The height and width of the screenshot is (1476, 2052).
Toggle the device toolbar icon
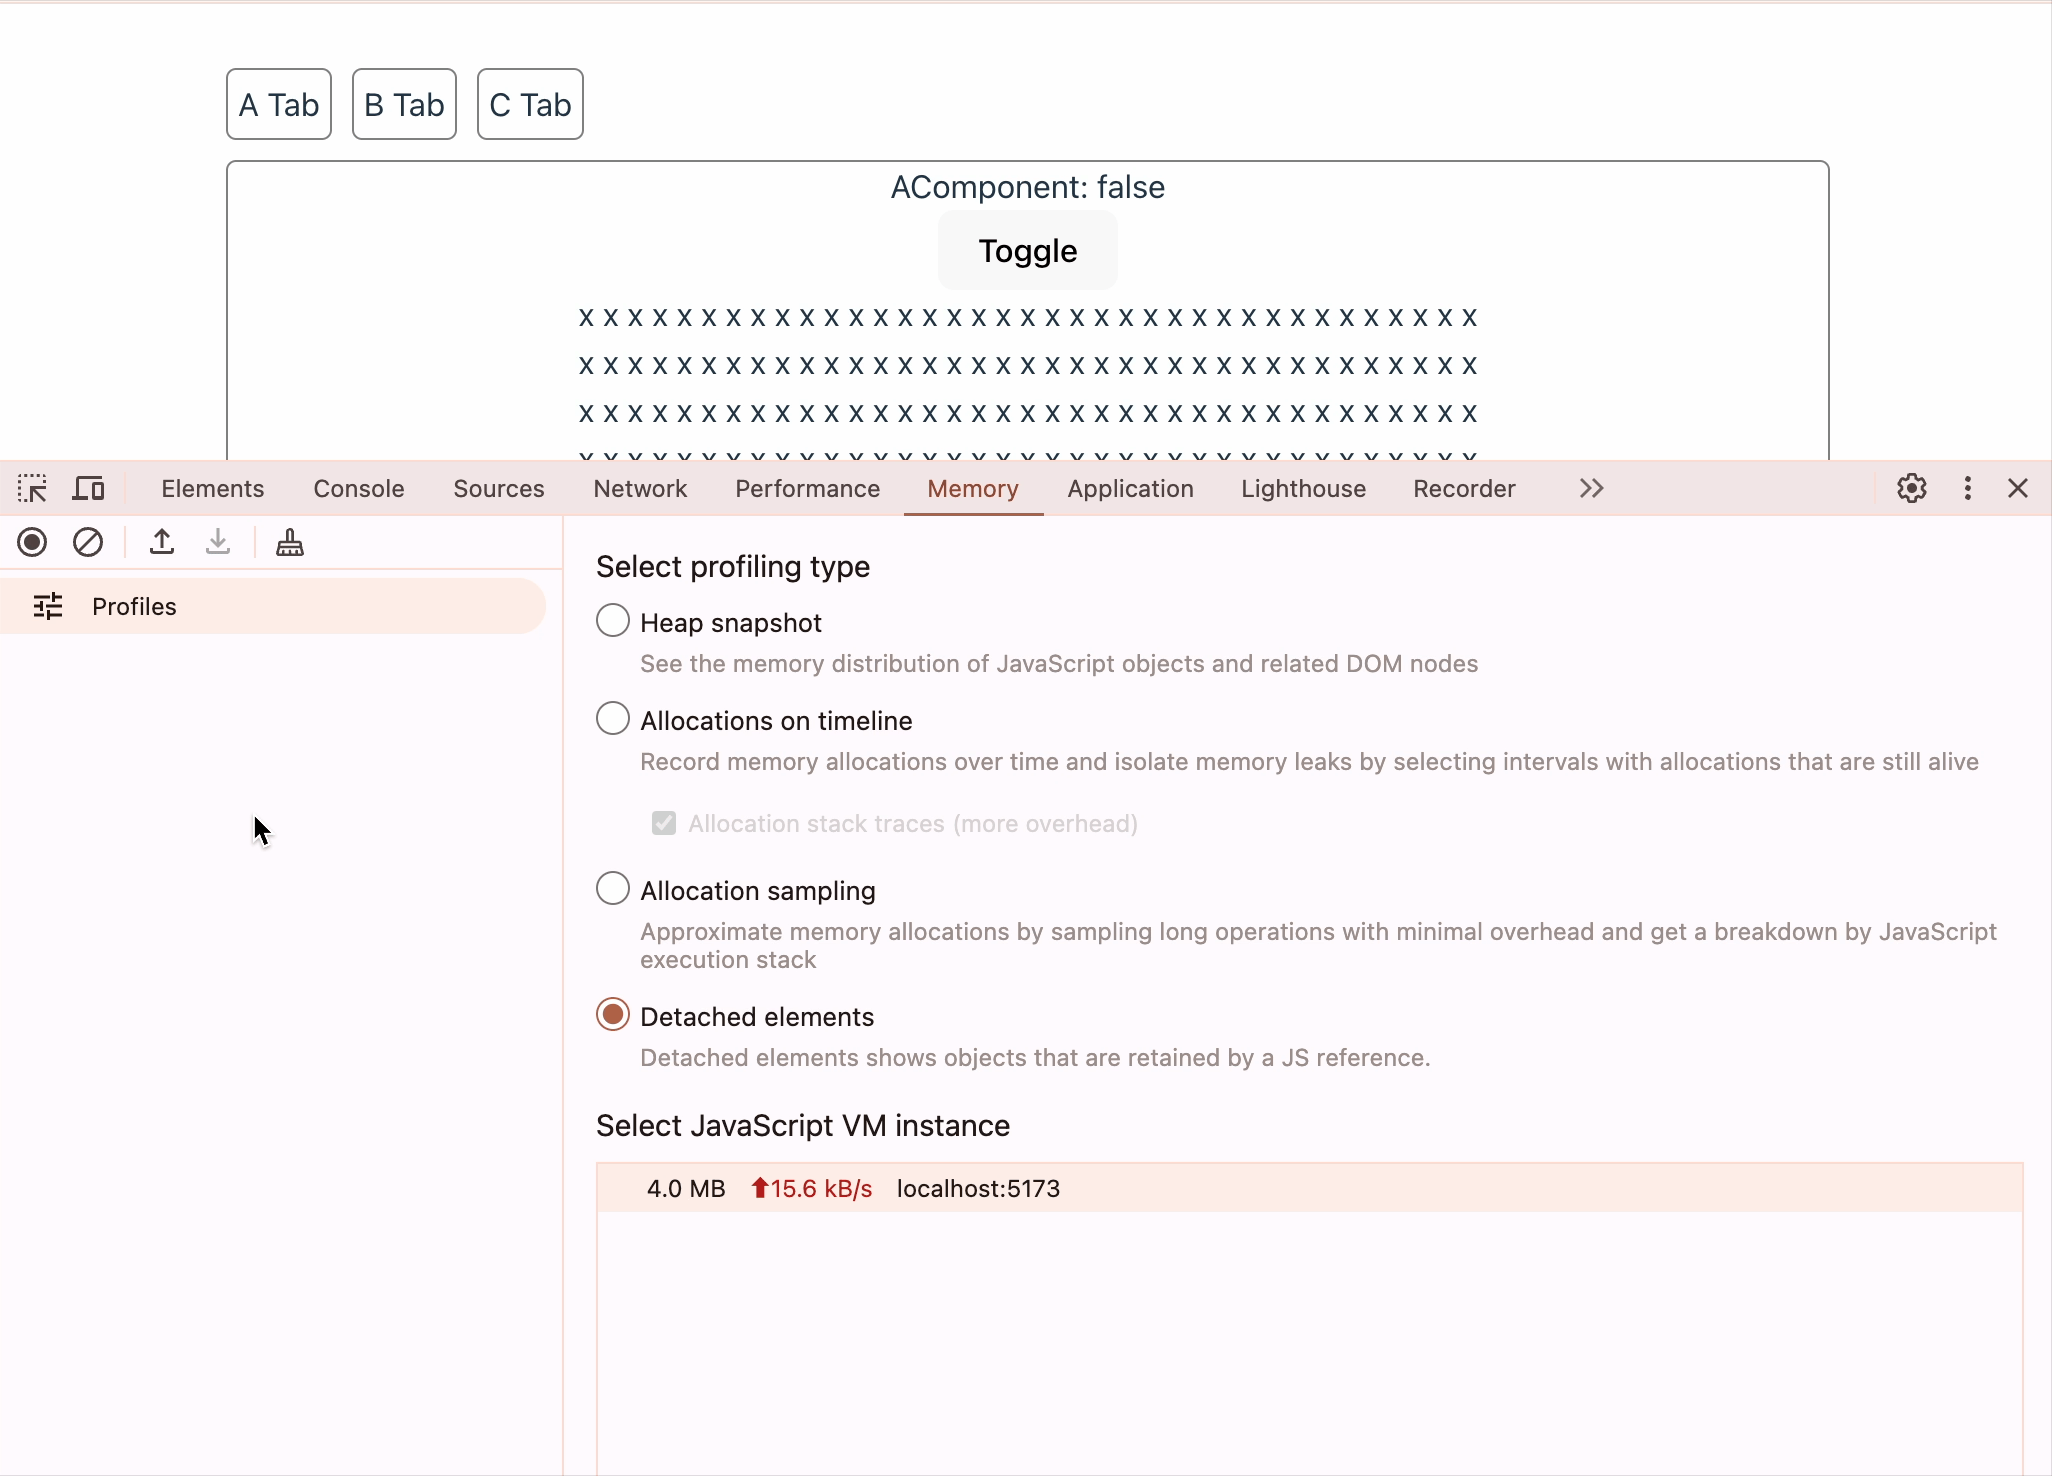(x=89, y=489)
